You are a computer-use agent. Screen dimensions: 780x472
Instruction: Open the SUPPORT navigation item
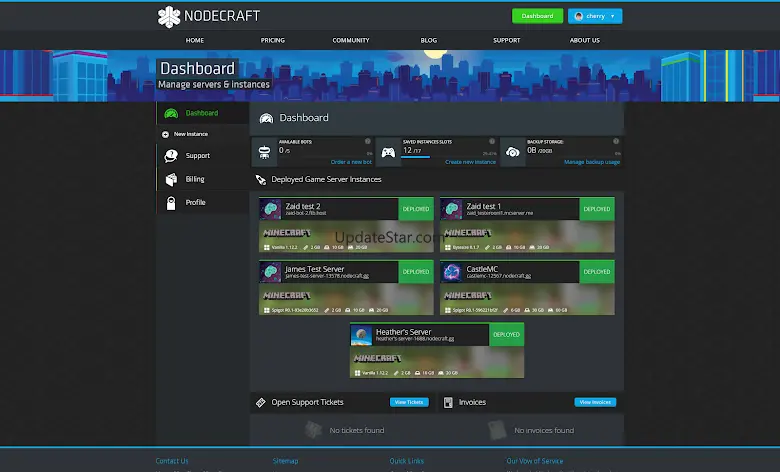(x=506, y=40)
